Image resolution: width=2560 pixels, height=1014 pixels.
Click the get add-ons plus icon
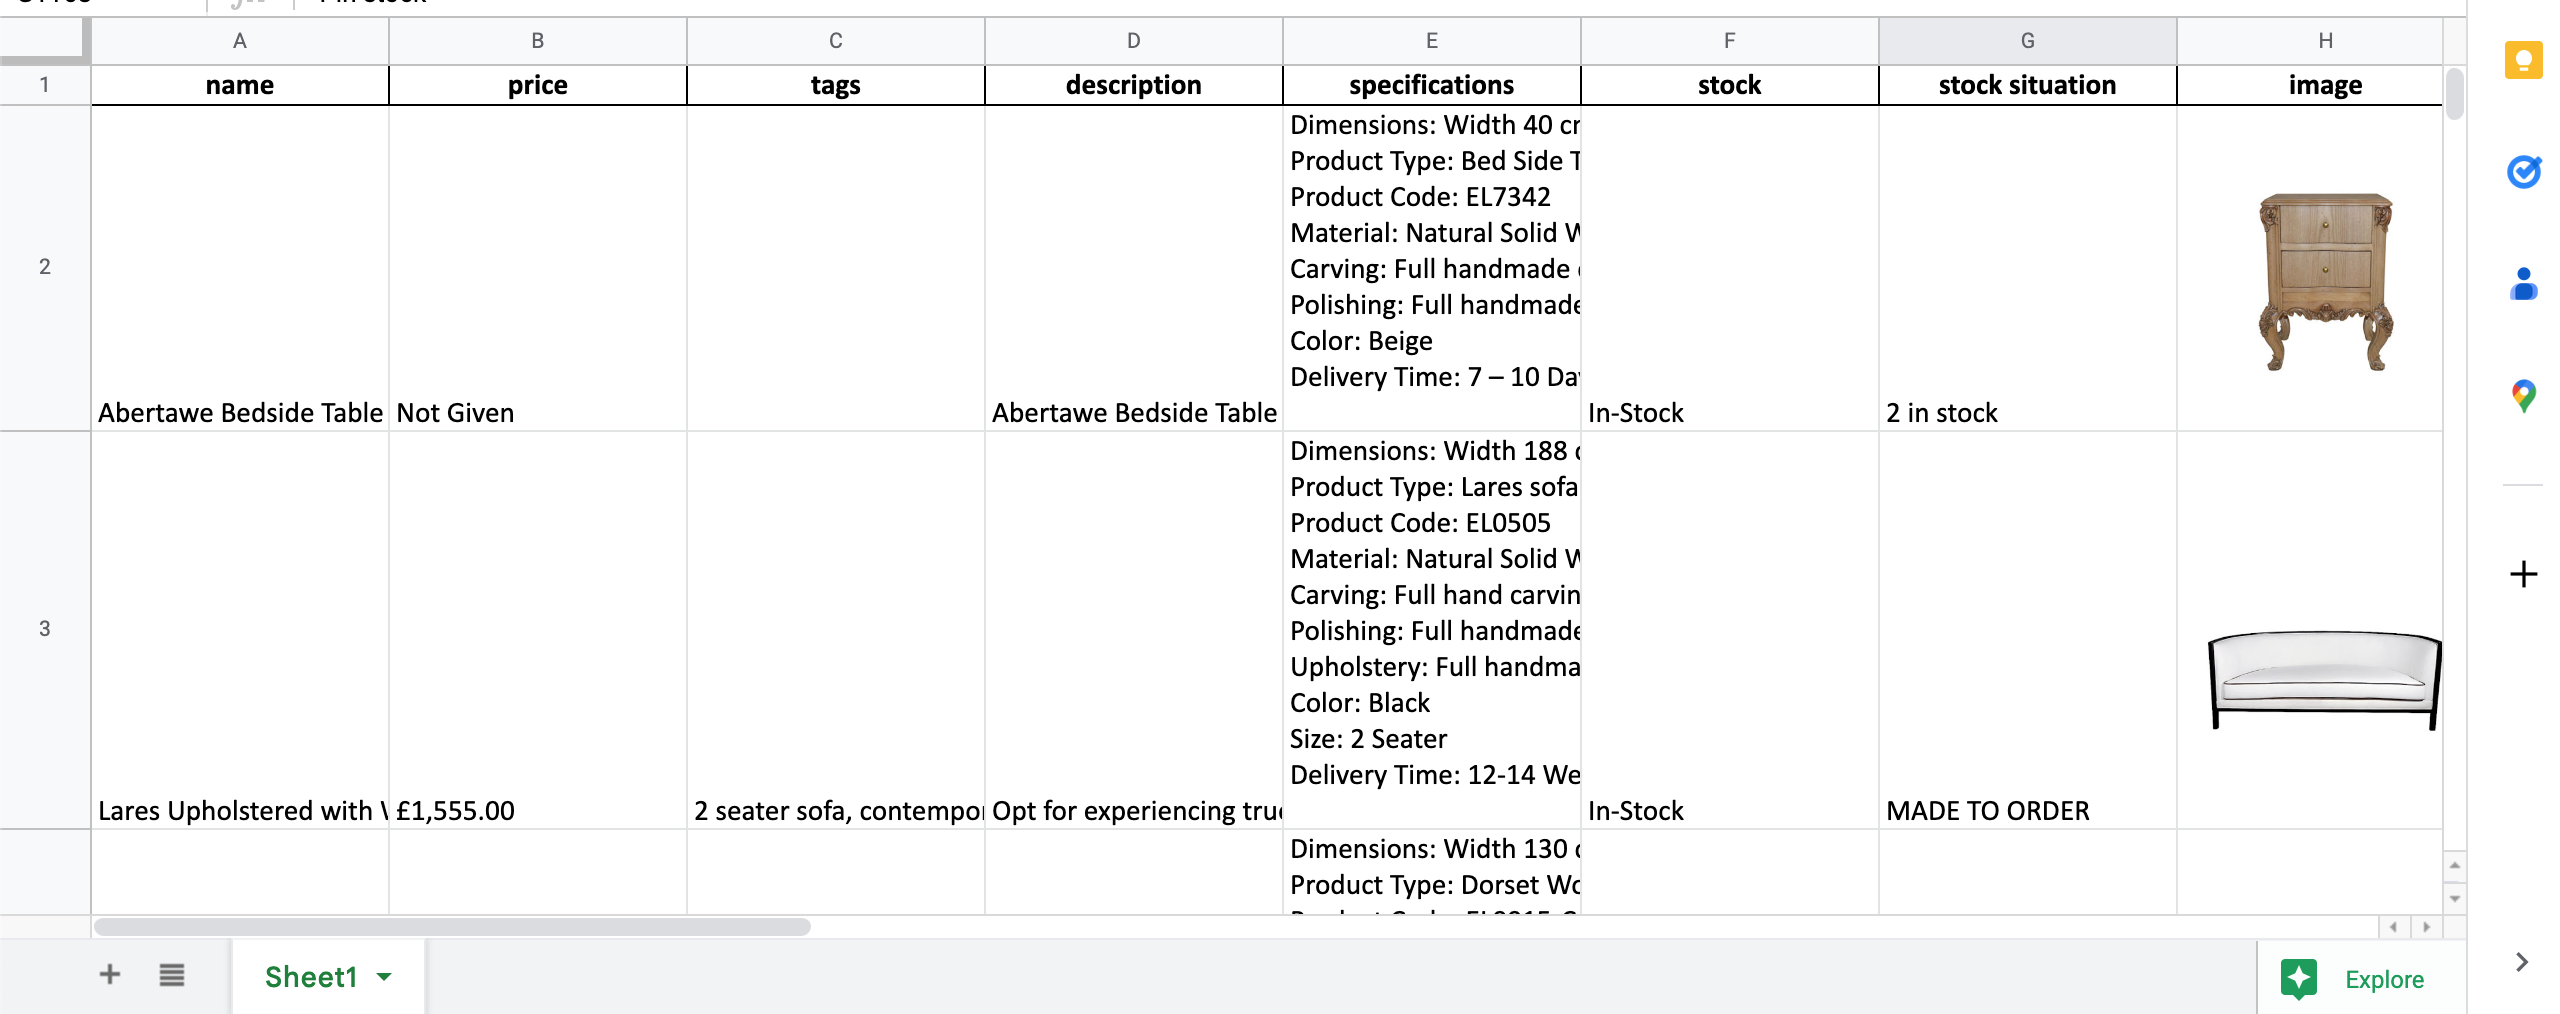point(2523,574)
